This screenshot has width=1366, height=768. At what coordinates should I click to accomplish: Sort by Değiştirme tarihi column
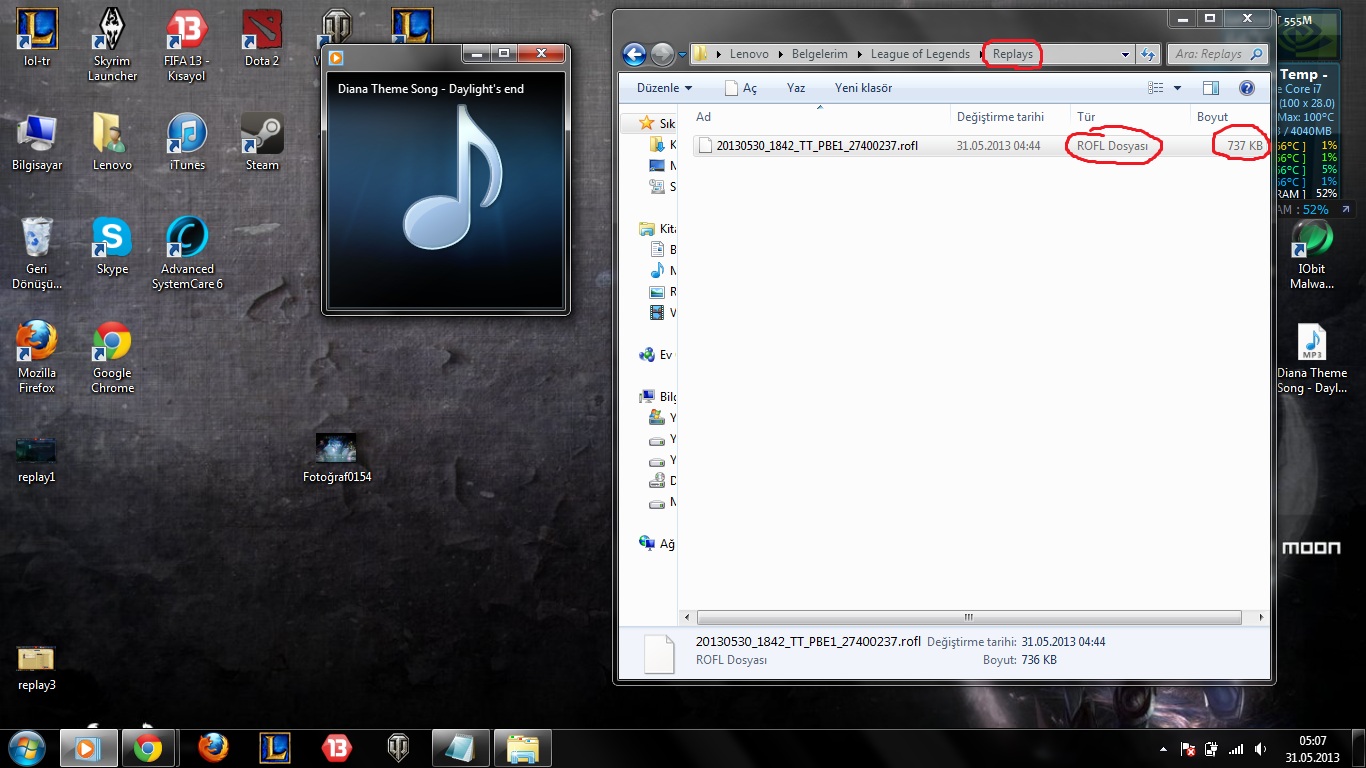[x=1010, y=117]
